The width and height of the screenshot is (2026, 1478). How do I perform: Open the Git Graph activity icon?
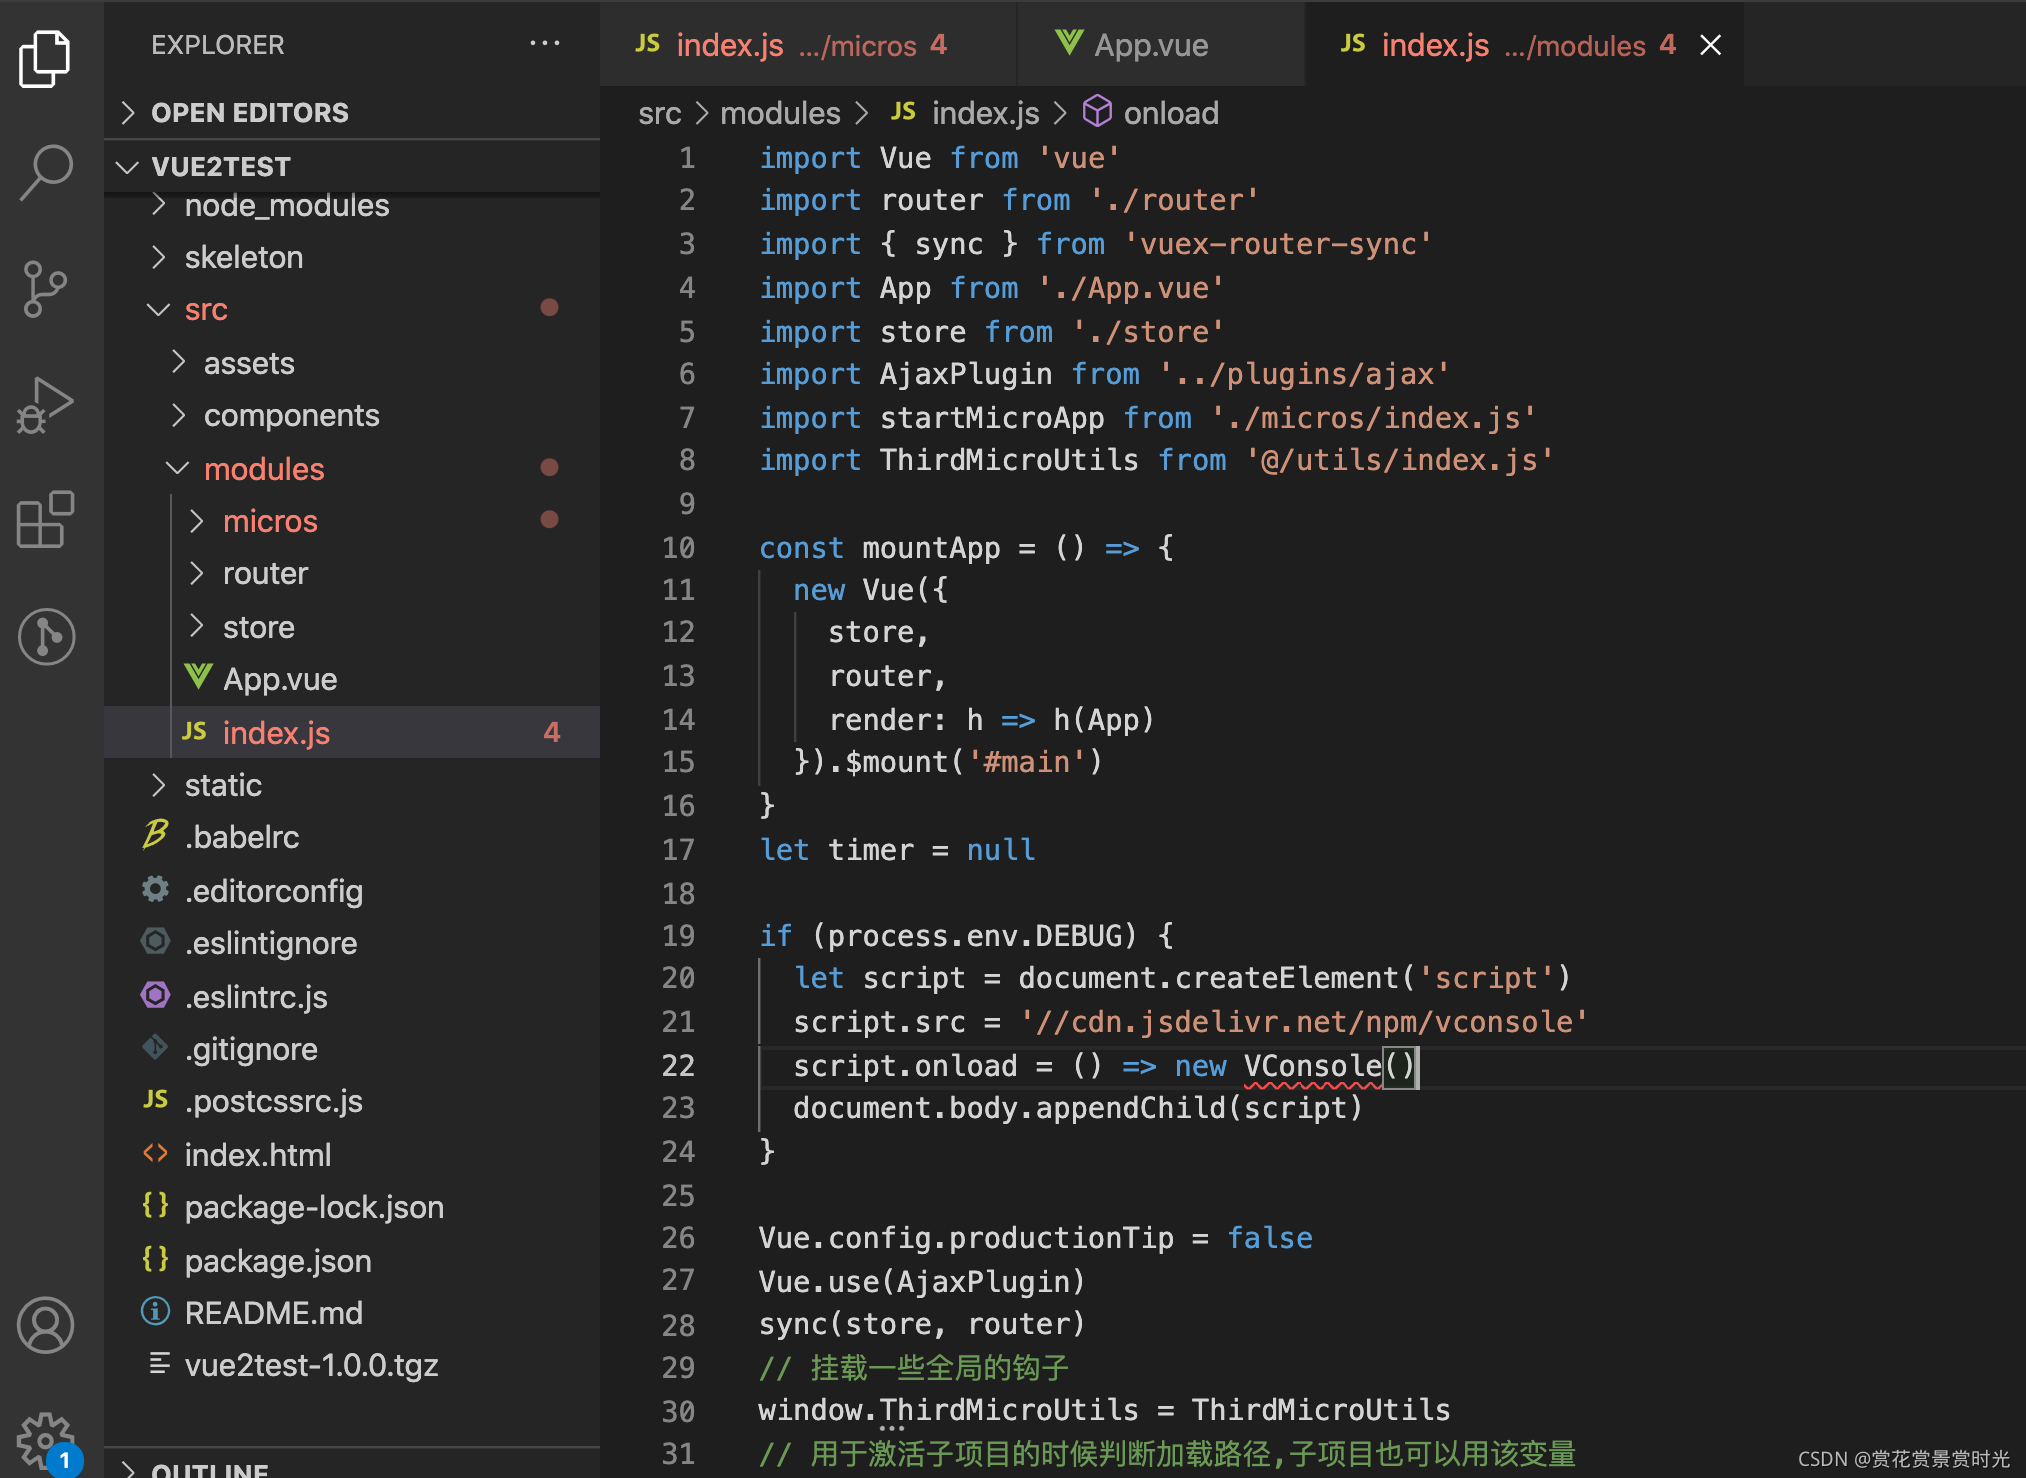[46, 636]
